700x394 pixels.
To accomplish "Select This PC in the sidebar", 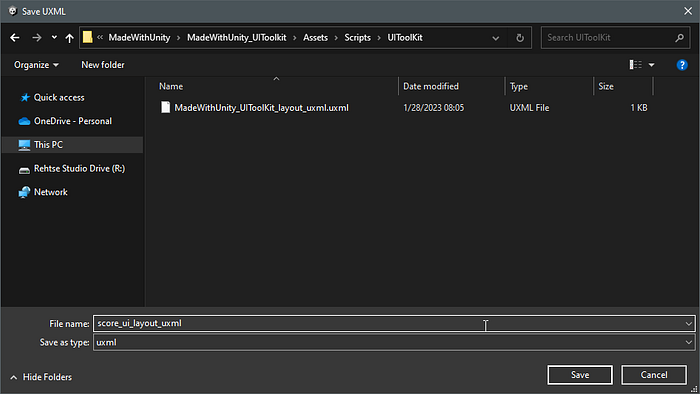I will click(48, 145).
